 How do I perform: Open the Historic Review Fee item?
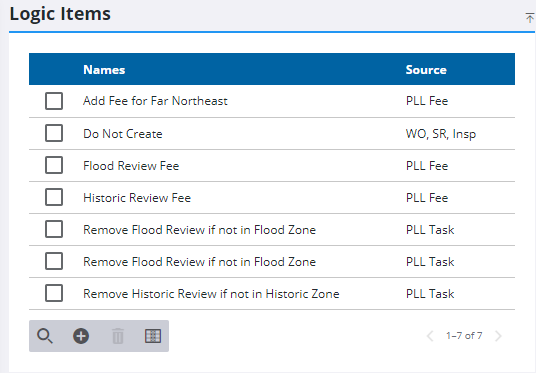(x=137, y=198)
